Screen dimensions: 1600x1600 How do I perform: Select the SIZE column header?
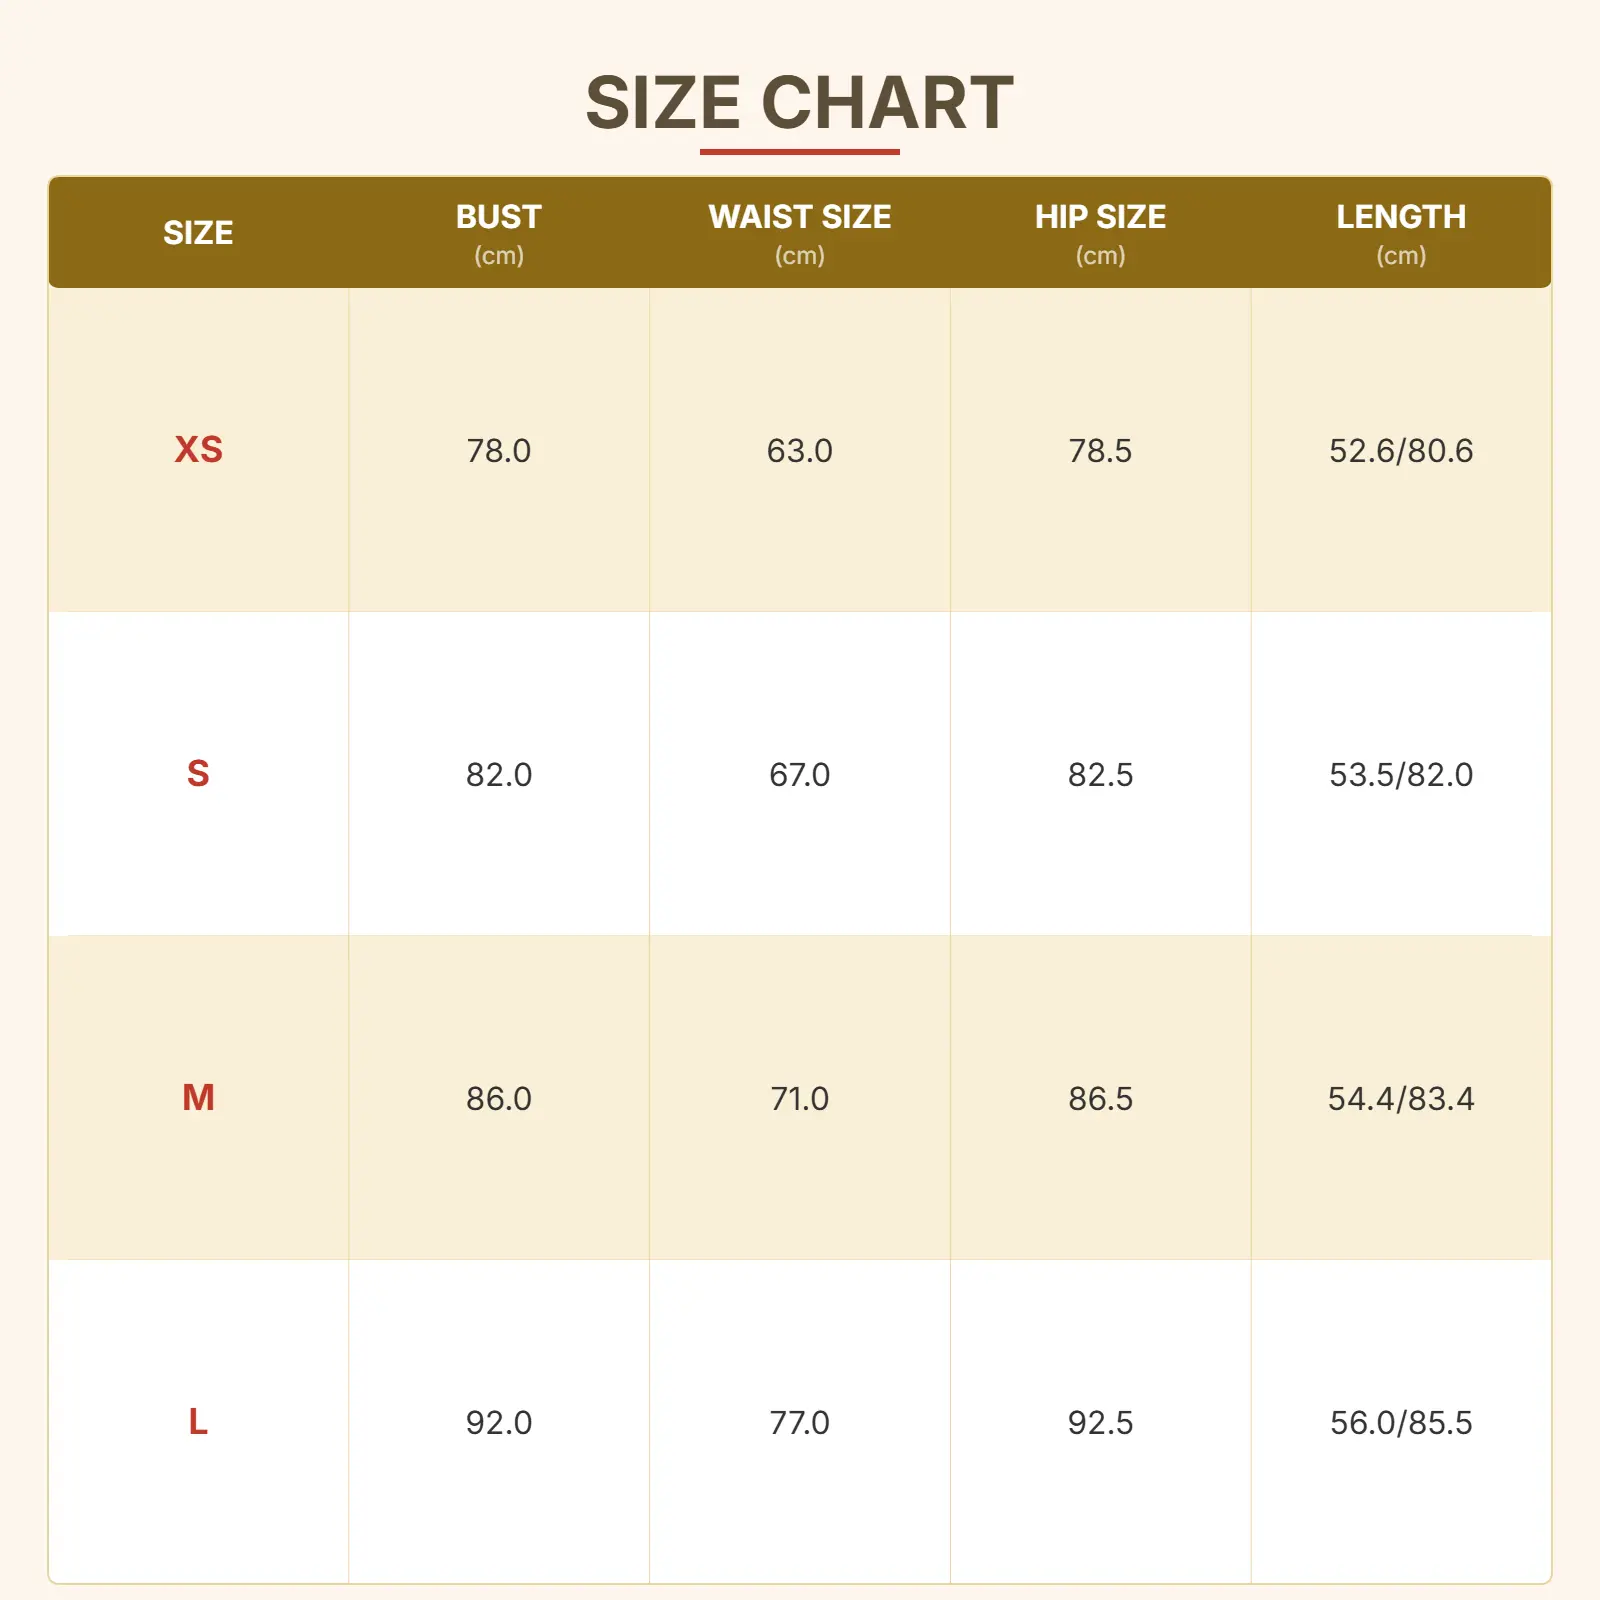click(x=198, y=233)
